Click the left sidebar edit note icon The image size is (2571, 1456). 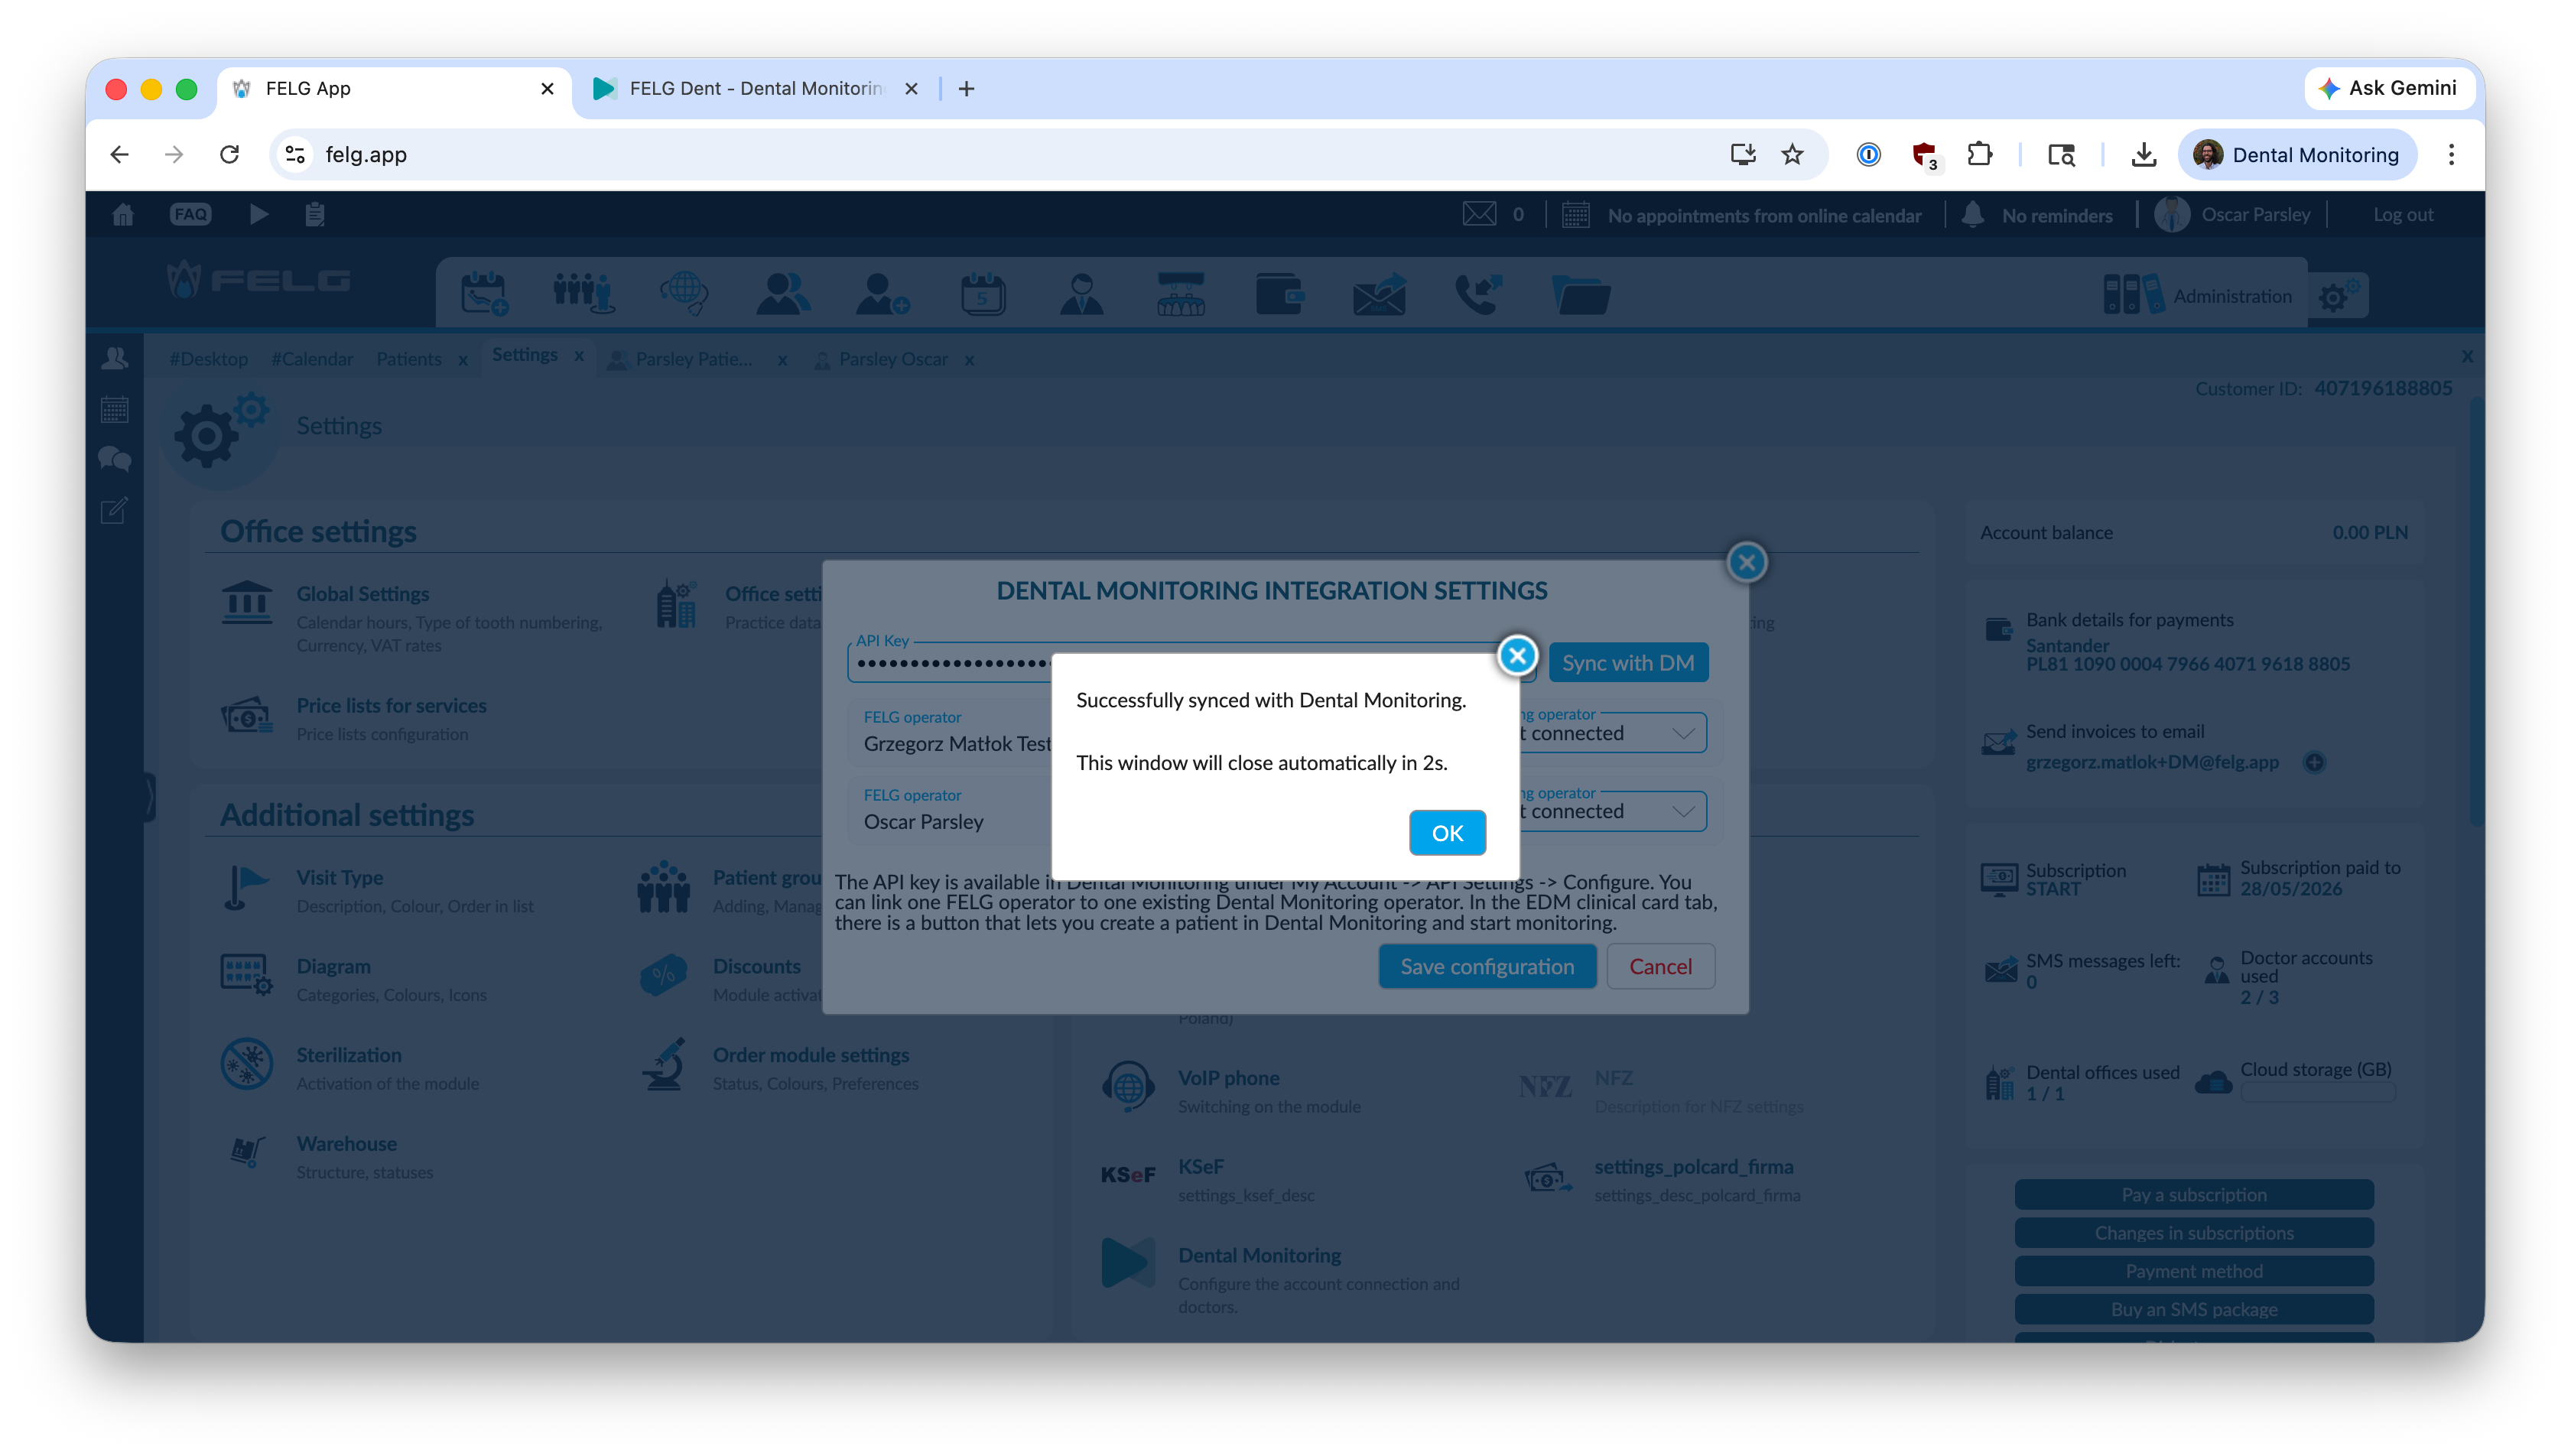coord(115,510)
